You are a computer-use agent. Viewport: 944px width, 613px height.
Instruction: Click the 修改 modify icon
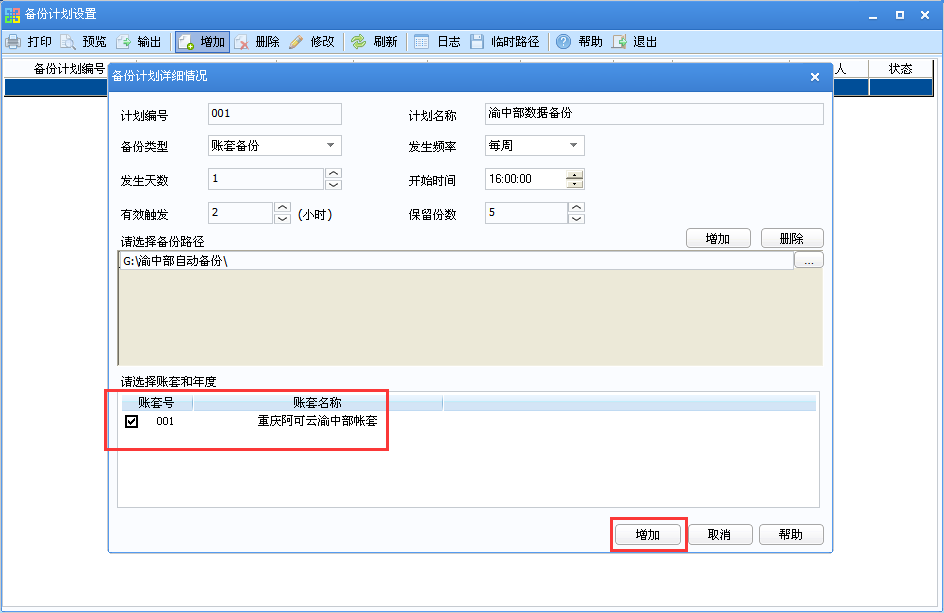tap(294, 41)
